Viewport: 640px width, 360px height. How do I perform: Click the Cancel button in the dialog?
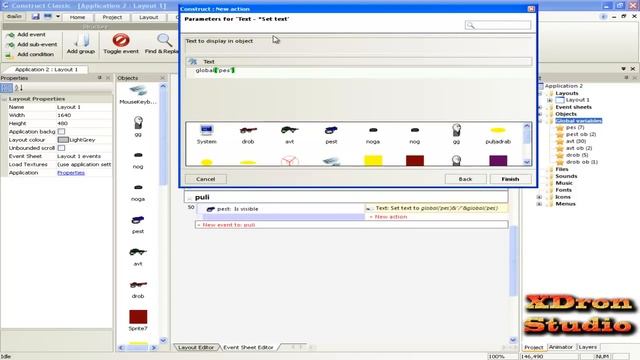(206, 179)
